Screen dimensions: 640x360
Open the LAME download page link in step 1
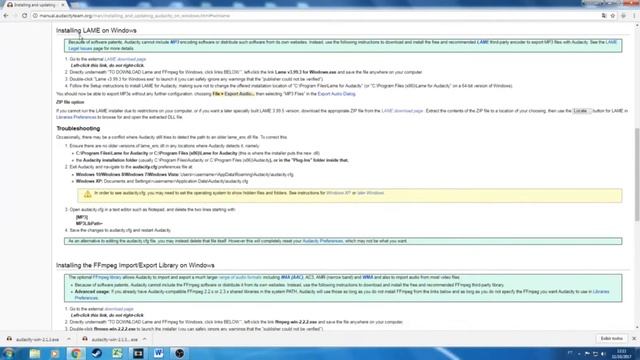(x=125, y=59)
